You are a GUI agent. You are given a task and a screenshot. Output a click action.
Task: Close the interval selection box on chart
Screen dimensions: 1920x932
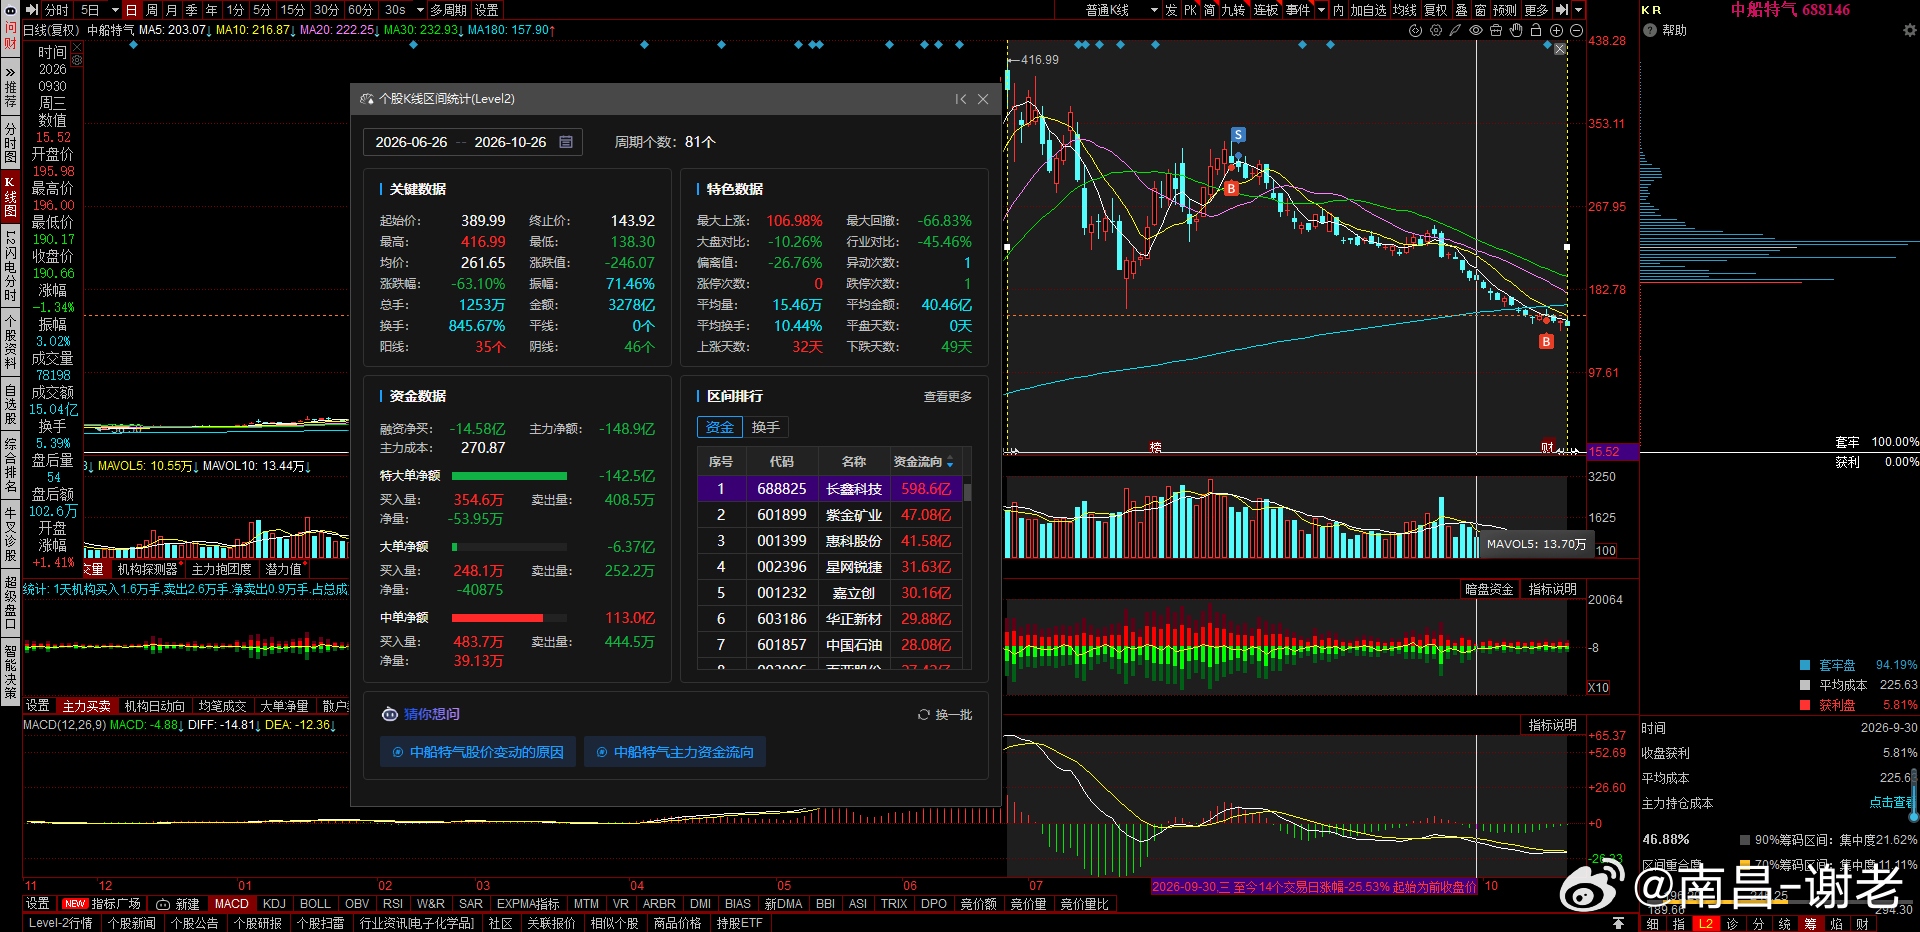coord(1559,49)
